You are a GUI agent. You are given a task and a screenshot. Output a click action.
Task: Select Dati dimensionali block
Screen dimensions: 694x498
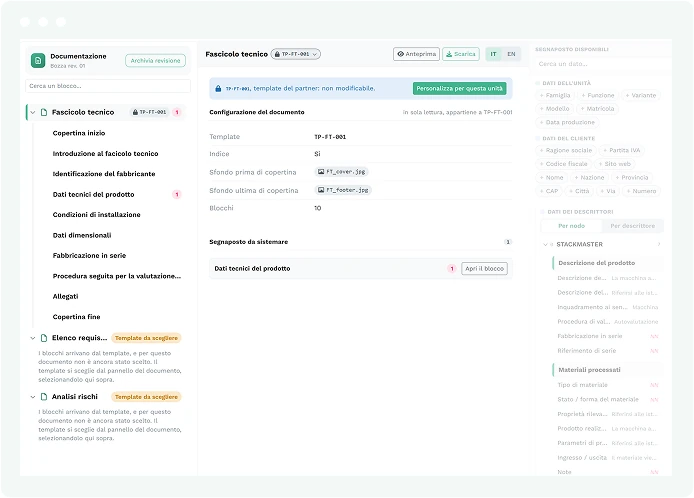point(81,235)
